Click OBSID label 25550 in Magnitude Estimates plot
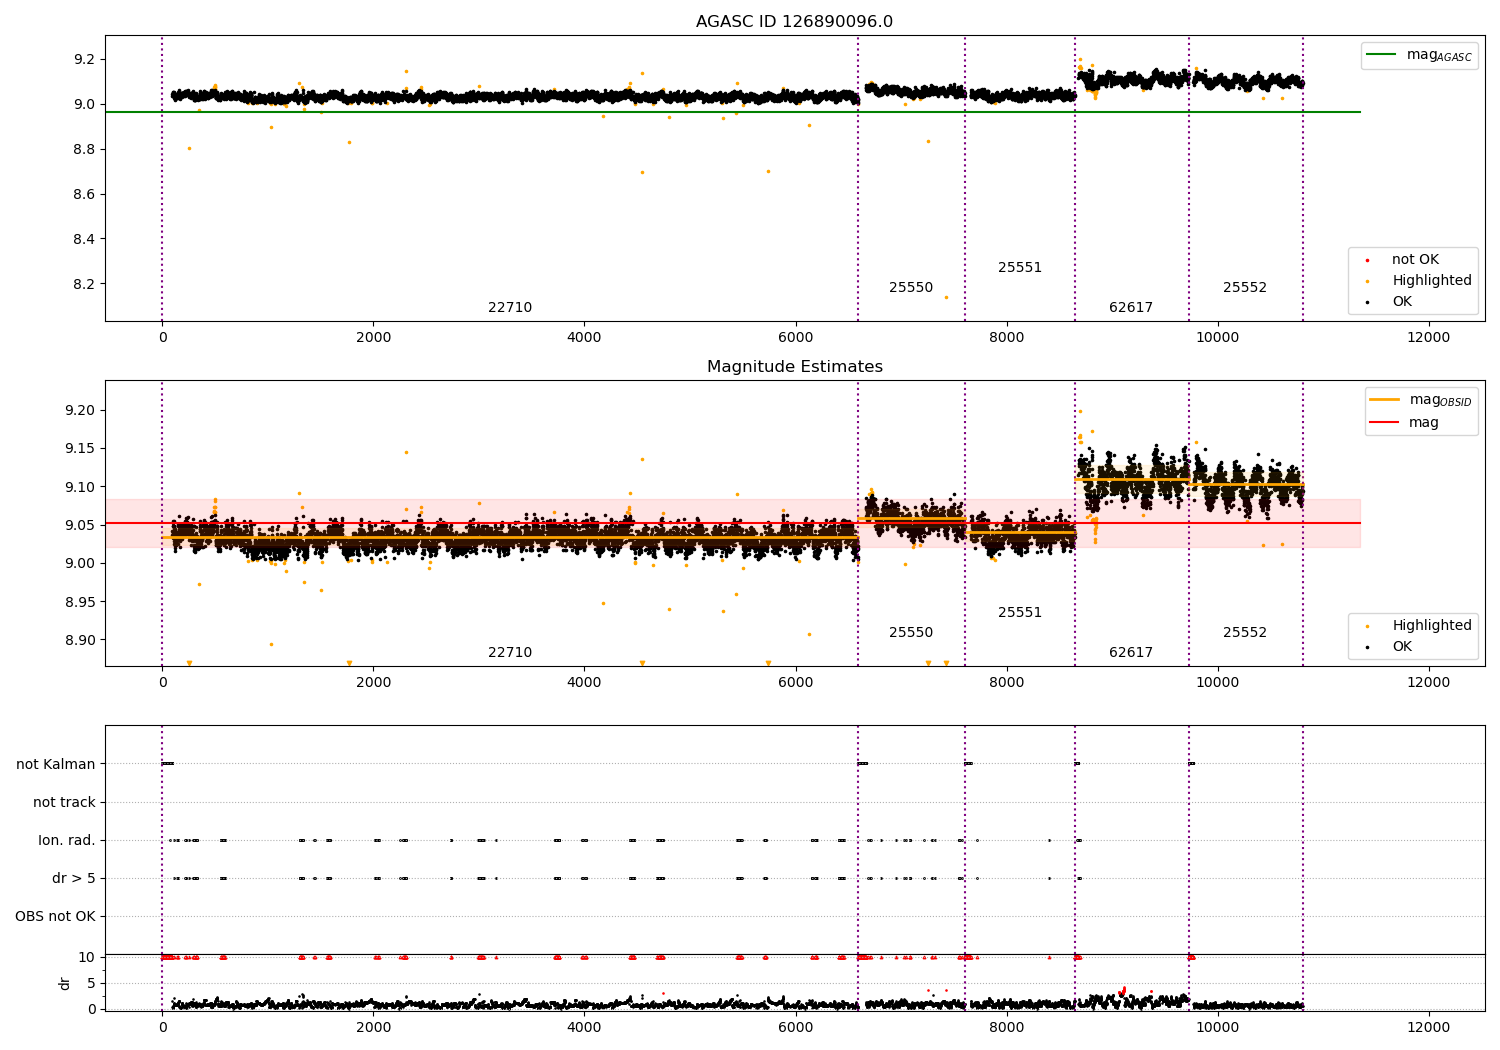This screenshot has width=1500, height=1050. coord(911,633)
